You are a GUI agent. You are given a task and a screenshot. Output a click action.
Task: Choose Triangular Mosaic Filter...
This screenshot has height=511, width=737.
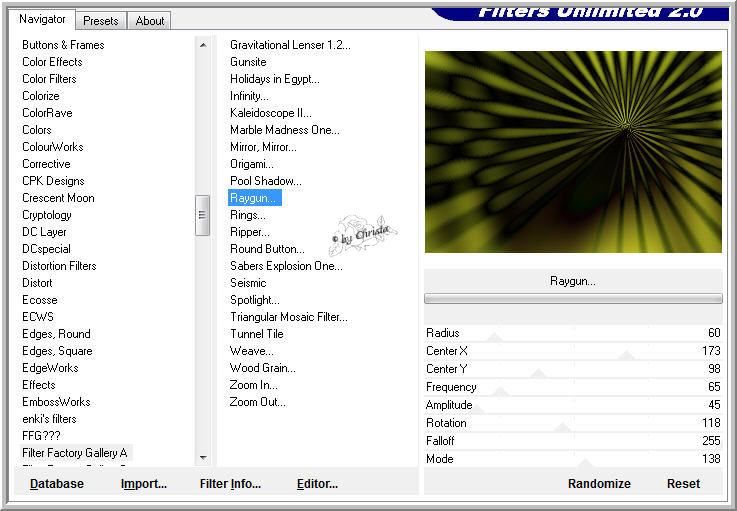(289, 317)
